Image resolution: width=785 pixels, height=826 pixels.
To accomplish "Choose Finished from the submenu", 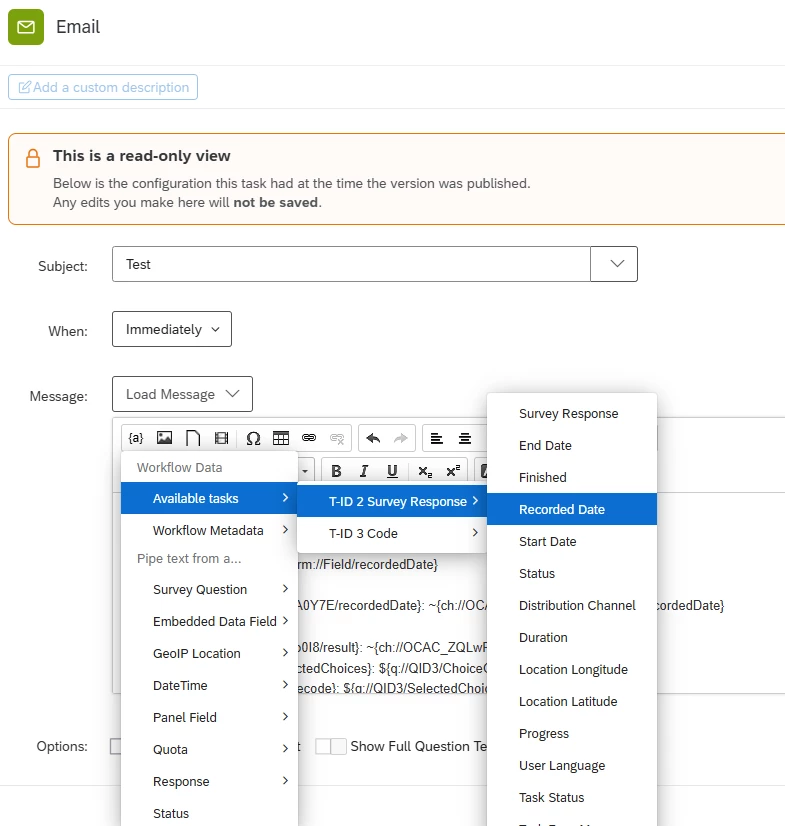I will 572,477.
